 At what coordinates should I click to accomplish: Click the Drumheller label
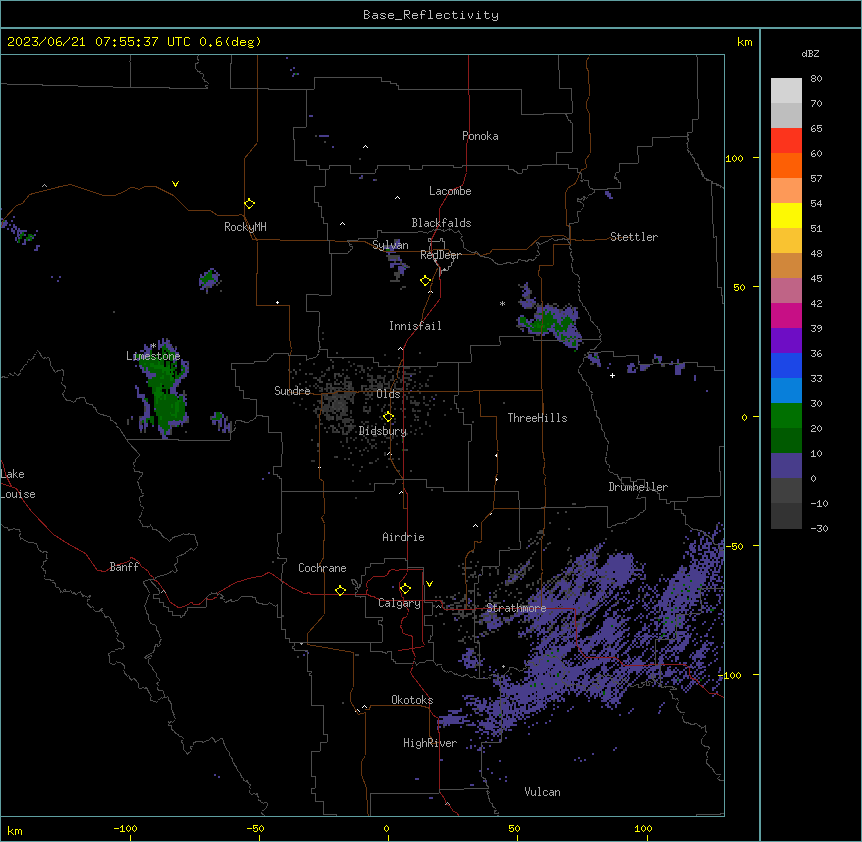[638, 487]
